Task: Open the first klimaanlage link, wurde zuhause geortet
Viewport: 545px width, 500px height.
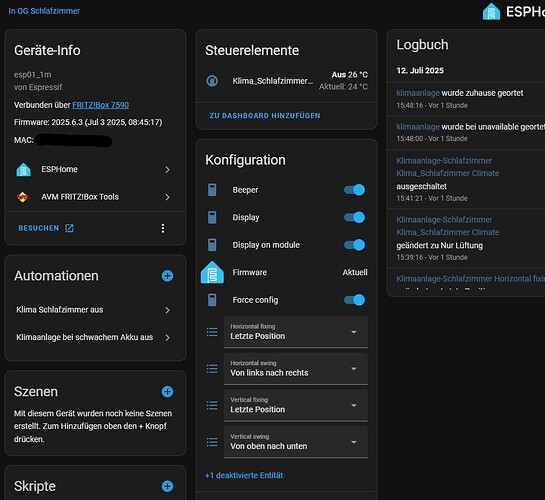Action: click(418, 93)
